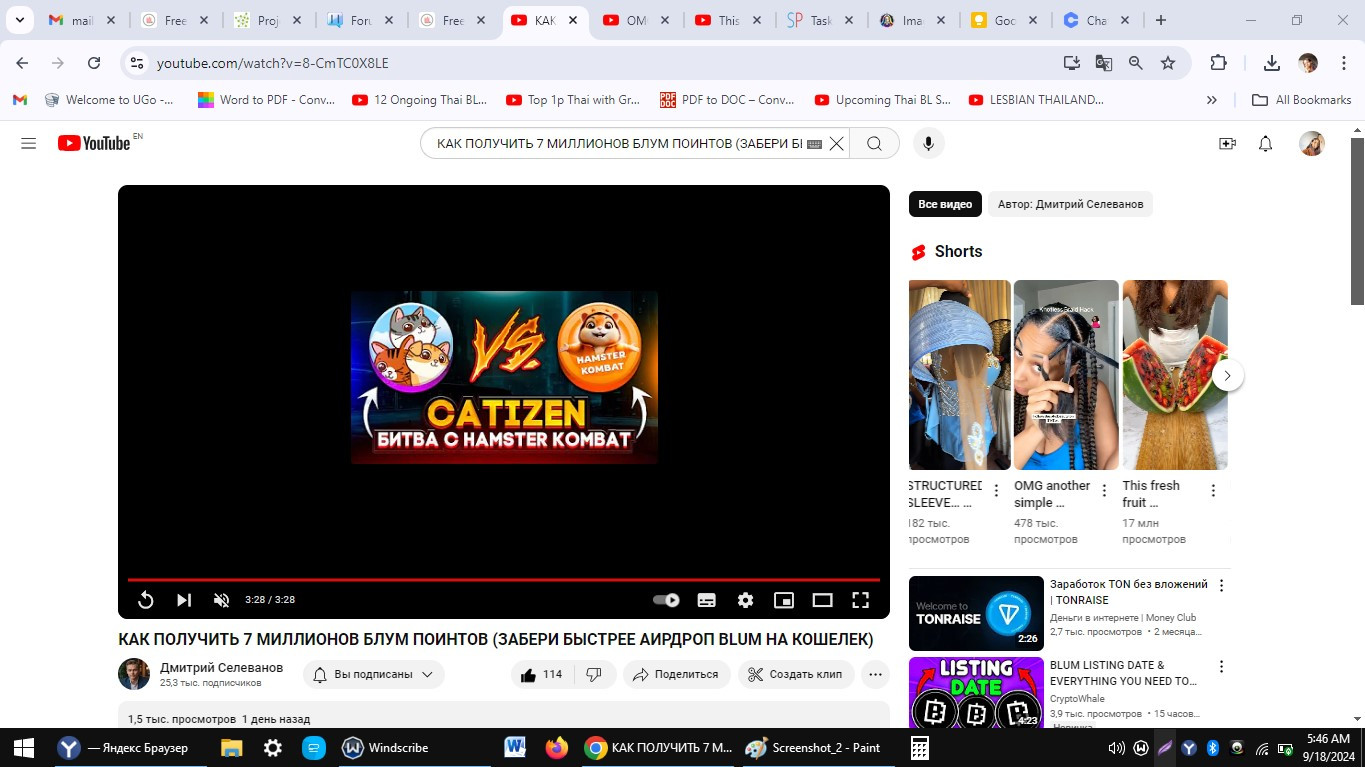Toggle the autoplay switch in player
1365x767 pixels.
tap(666, 600)
